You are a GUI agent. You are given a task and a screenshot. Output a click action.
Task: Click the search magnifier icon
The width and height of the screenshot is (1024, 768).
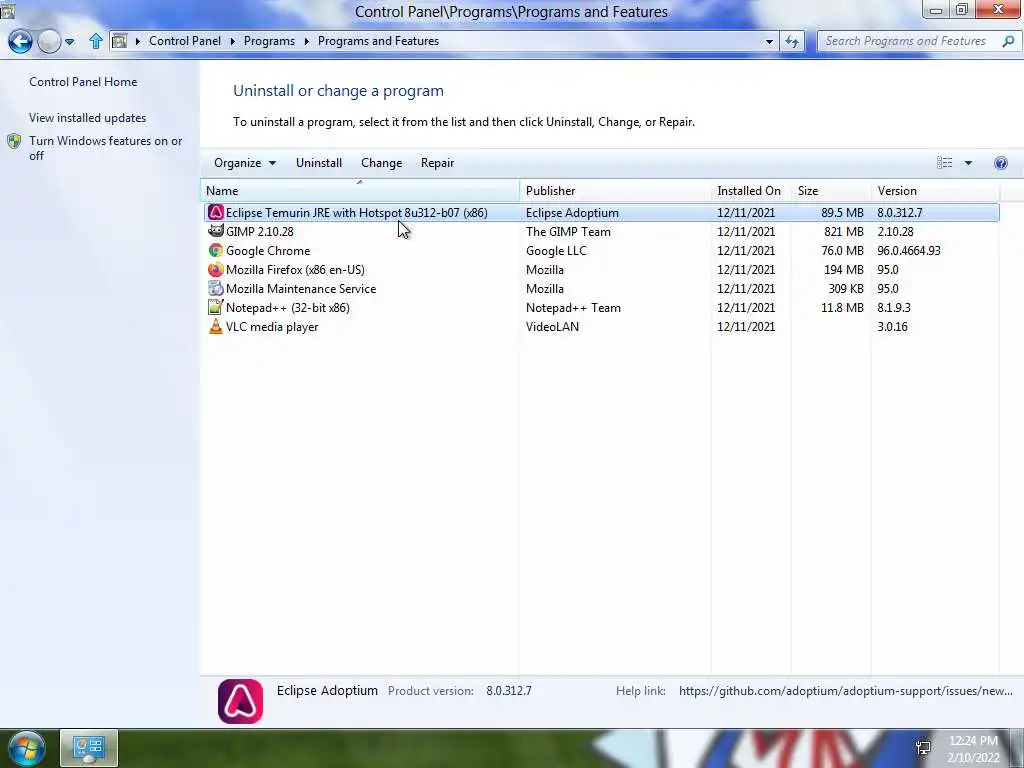click(x=1008, y=41)
